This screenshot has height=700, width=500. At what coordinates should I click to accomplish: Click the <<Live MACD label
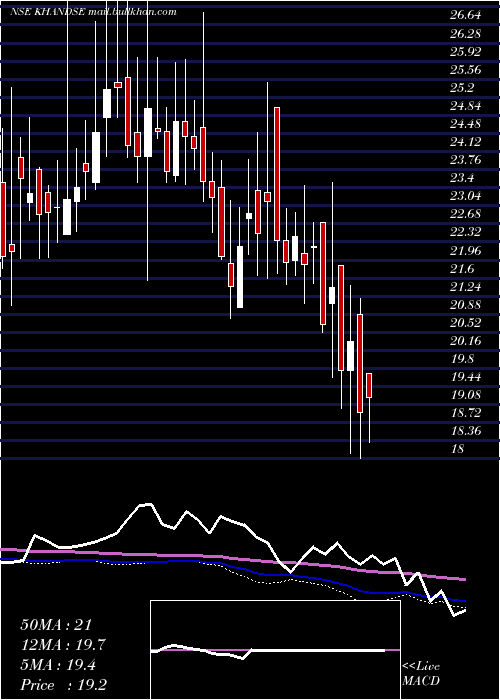click(421, 674)
